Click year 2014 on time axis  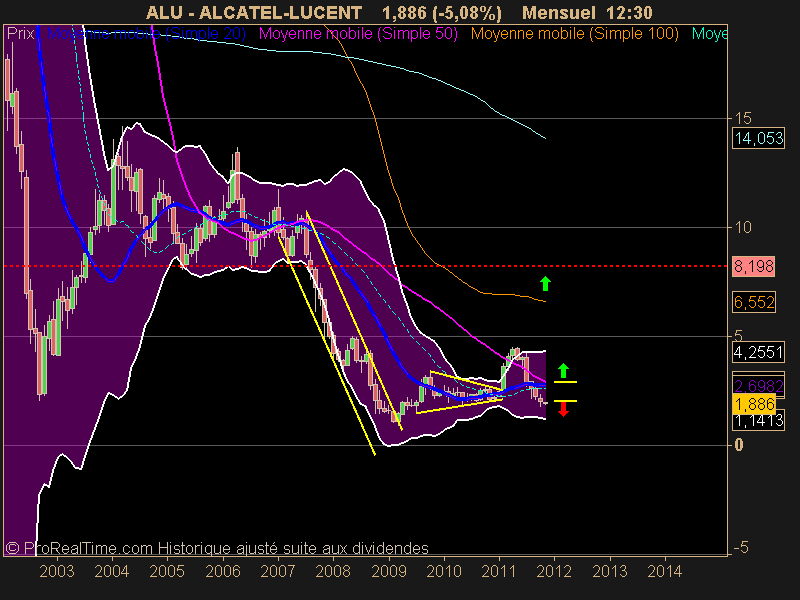point(665,571)
